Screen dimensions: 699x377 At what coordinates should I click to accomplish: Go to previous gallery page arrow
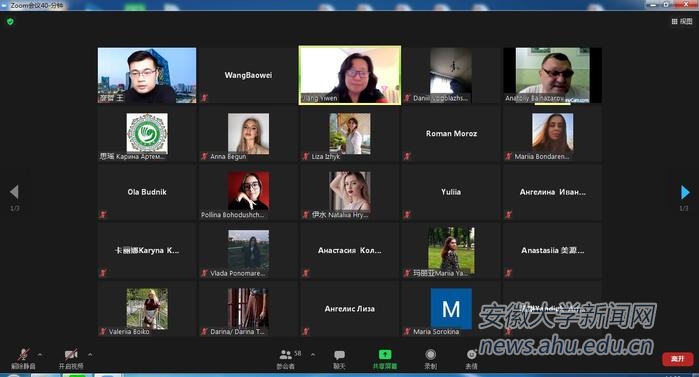(14, 192)
